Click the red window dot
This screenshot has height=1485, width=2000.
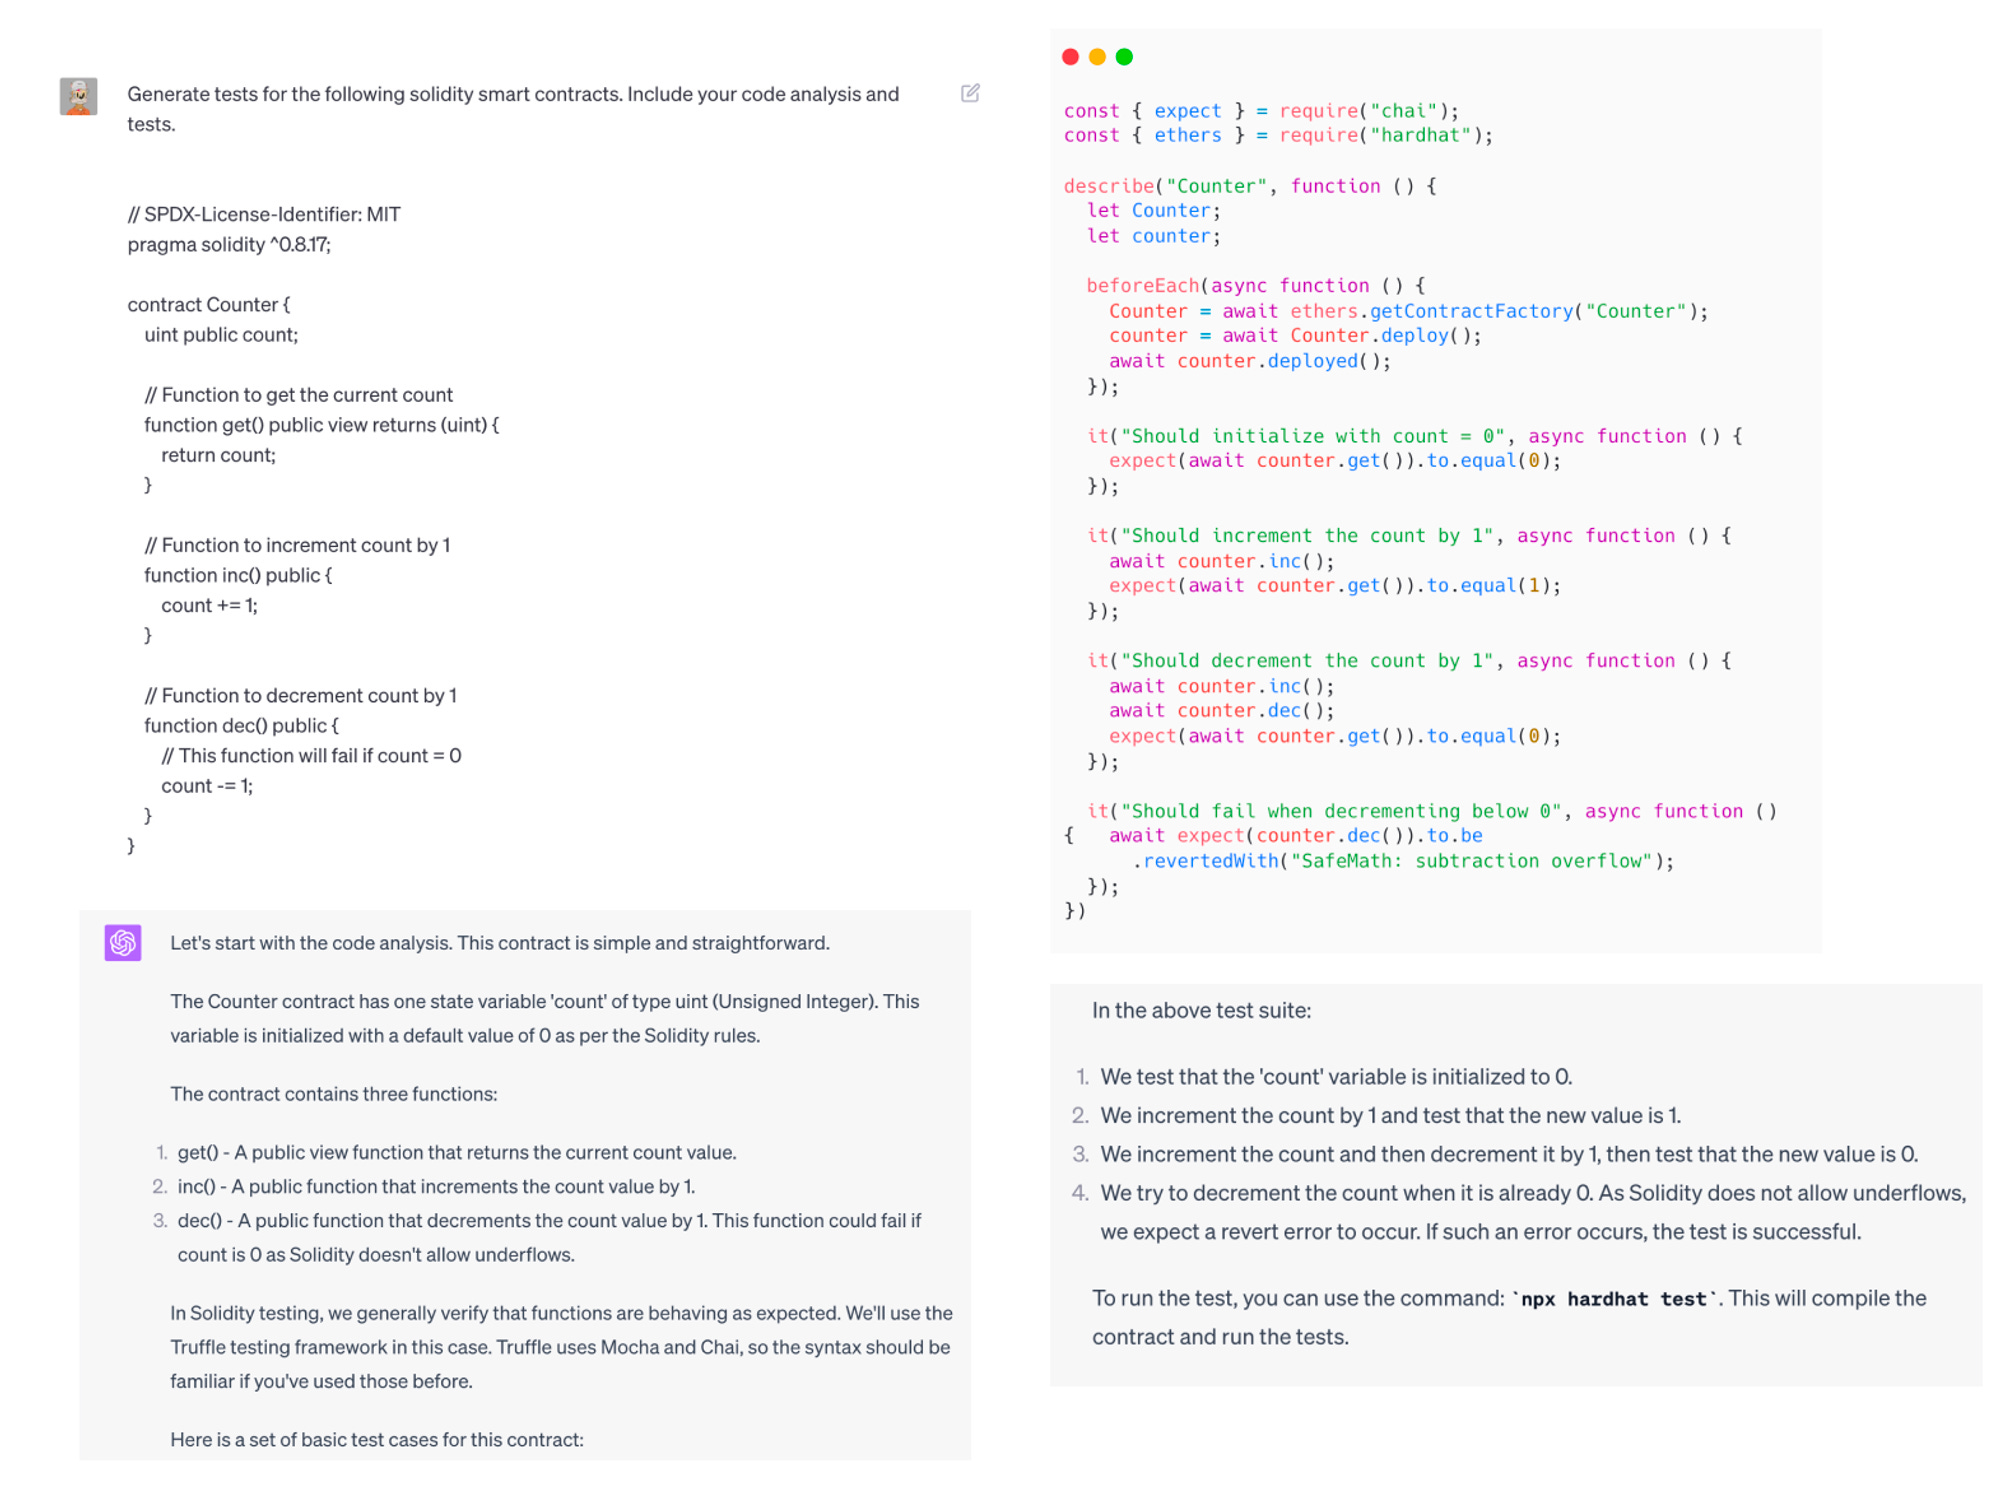click(x=1070, y=57)
